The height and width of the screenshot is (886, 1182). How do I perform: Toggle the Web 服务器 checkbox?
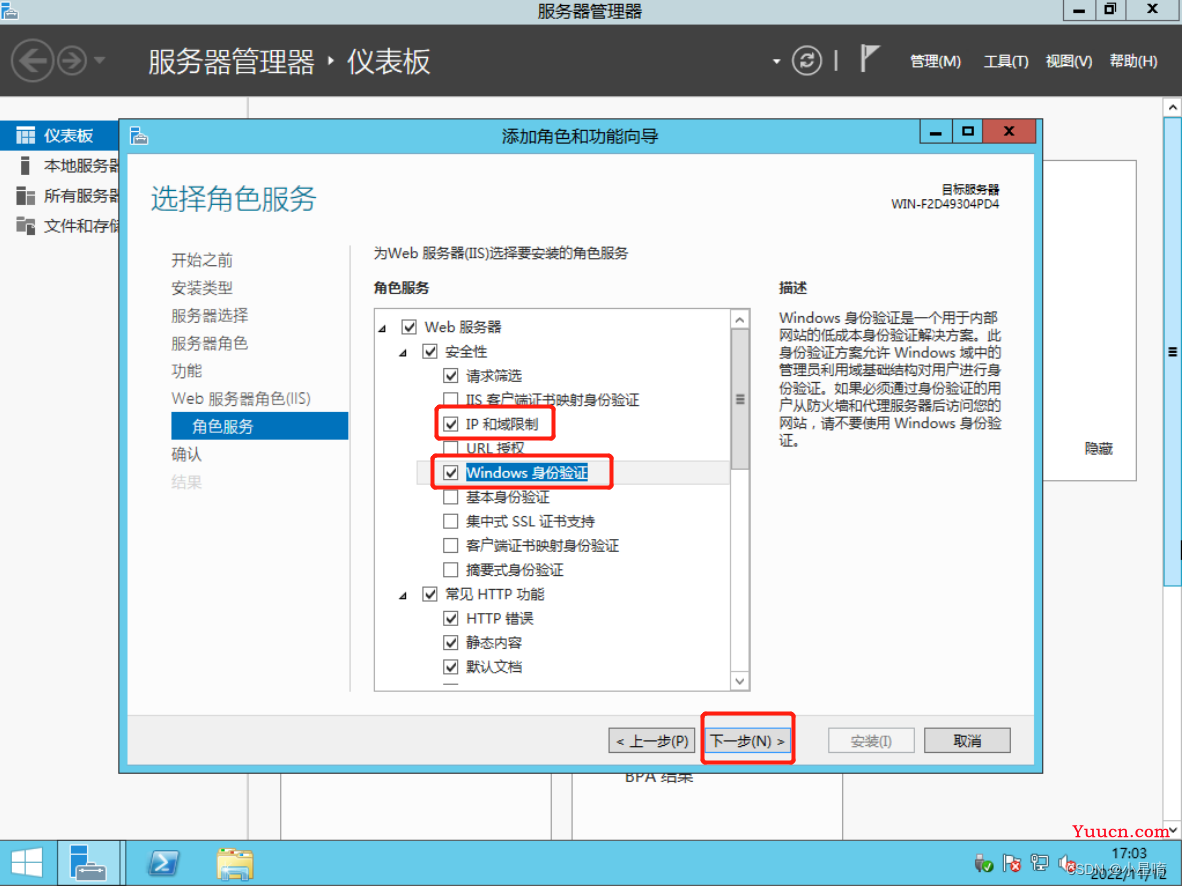(x=409, y=327)
